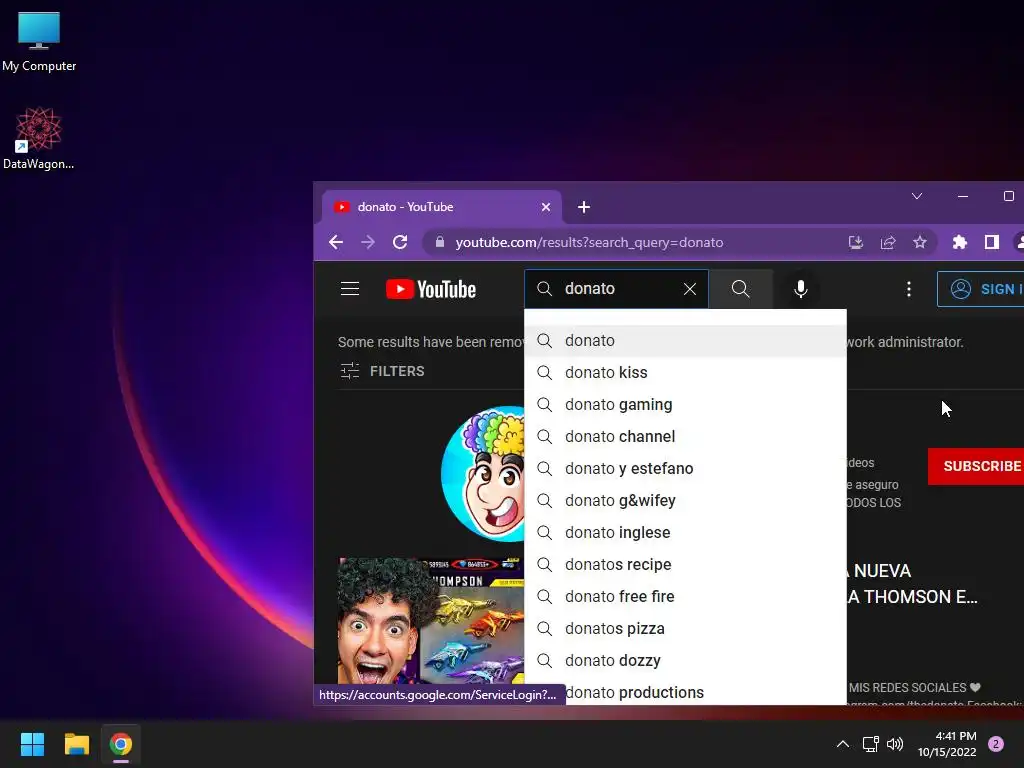The image size is (1024, 768).
Task: Open YouTube settings three-dot menu
Action: [x=908, y=289]
